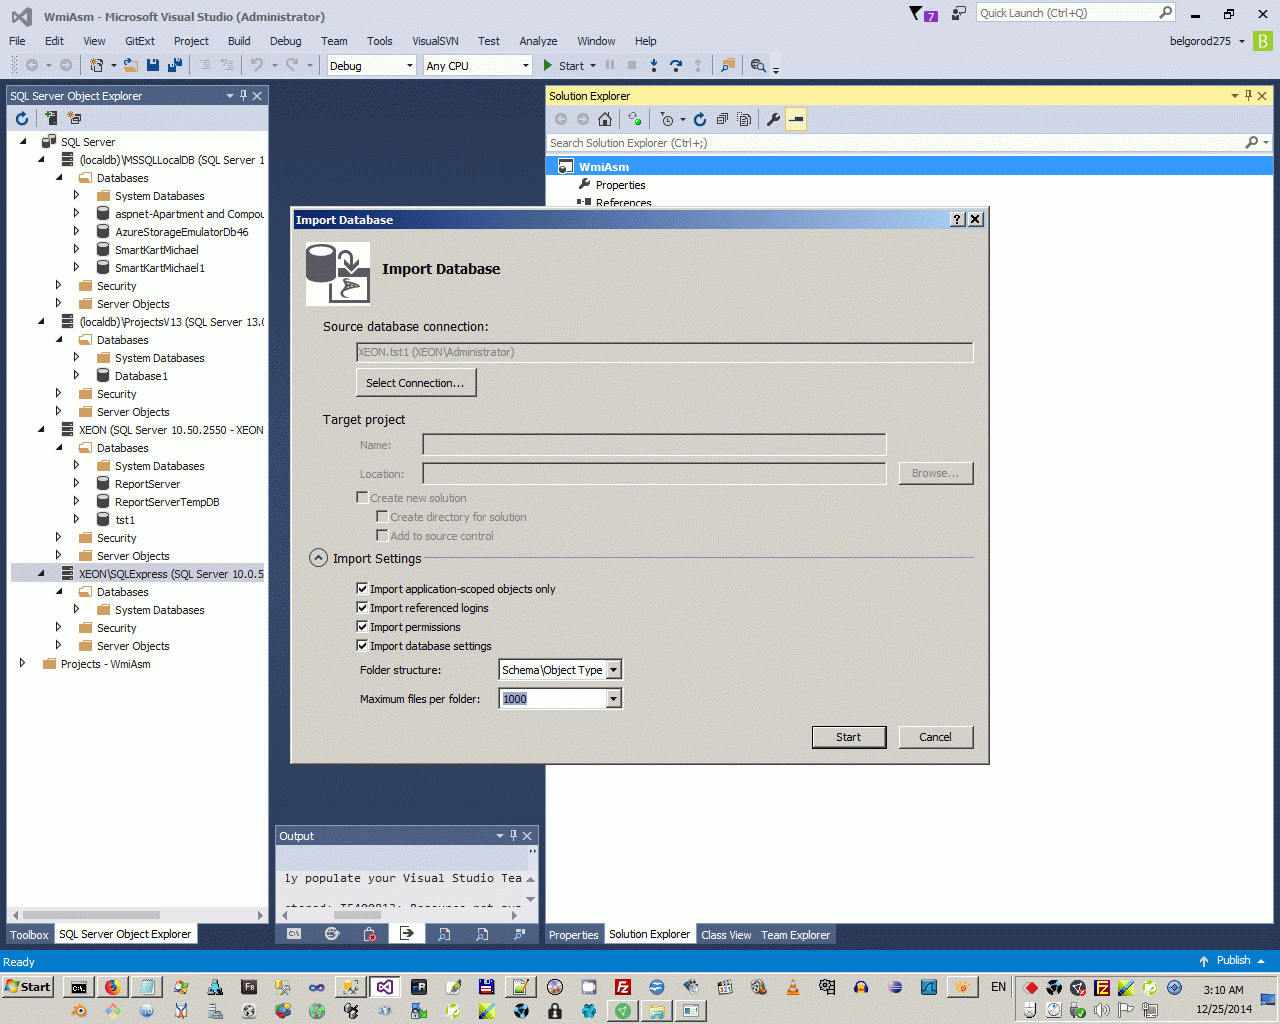Click the Search Solution Explorer field

[895, 143]
